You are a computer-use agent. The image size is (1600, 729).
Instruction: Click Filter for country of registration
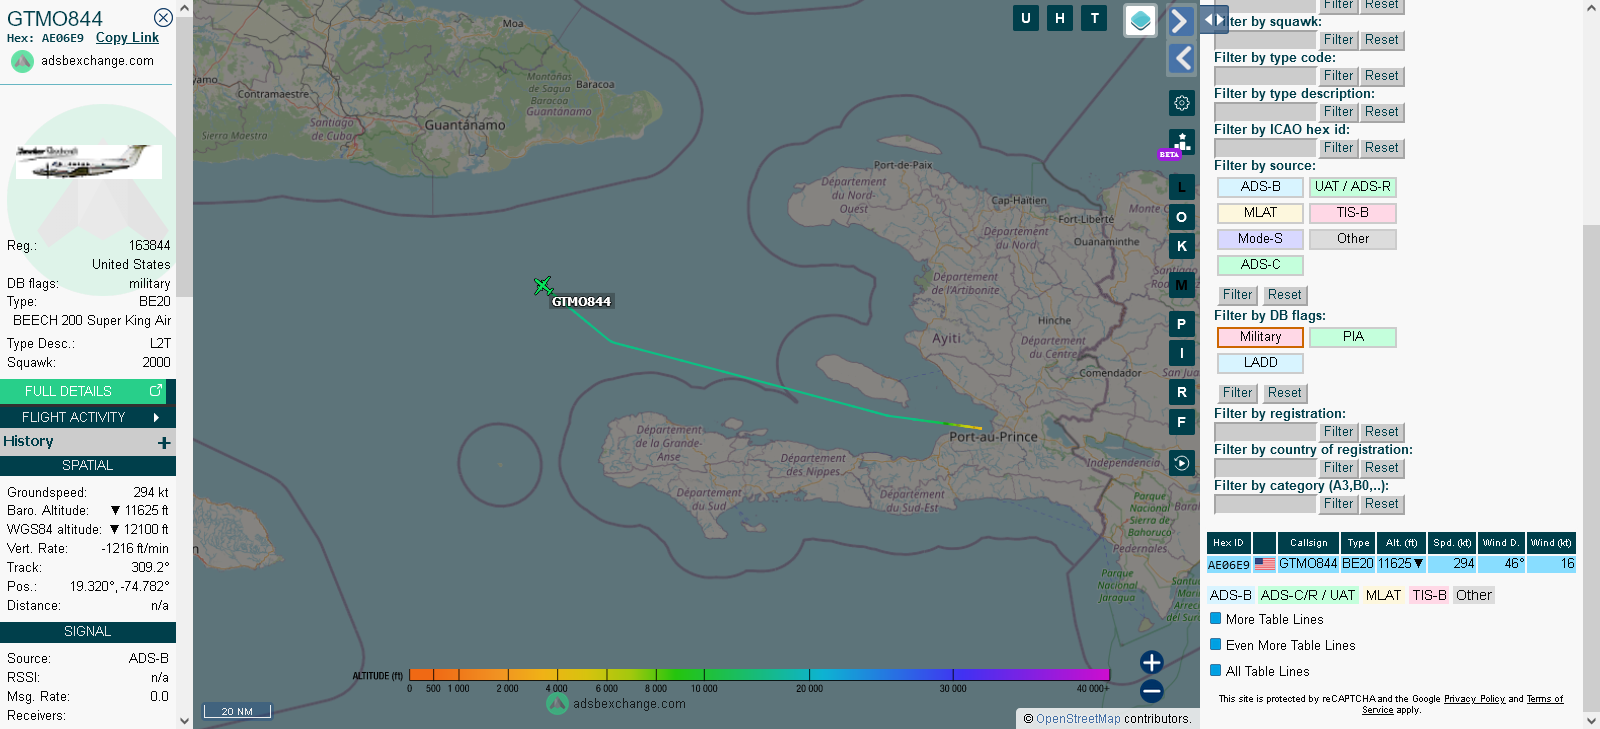1338,468
